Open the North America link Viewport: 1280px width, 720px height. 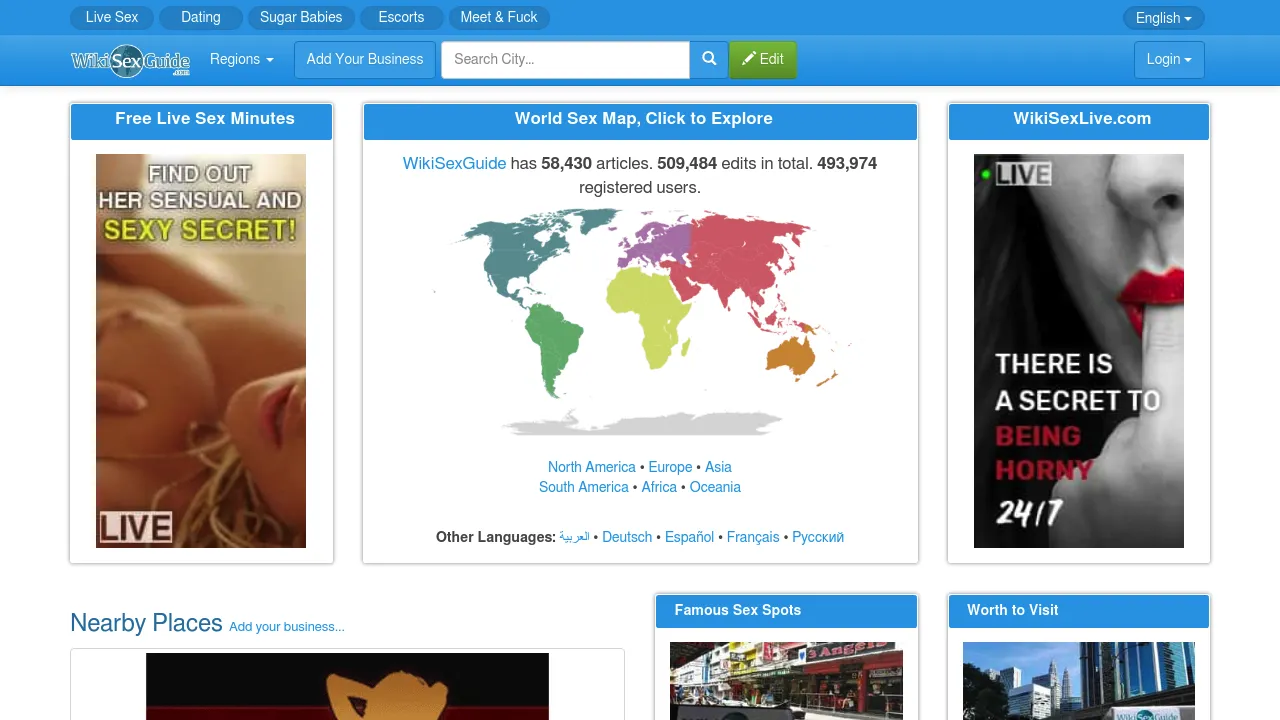pos(591,467)
